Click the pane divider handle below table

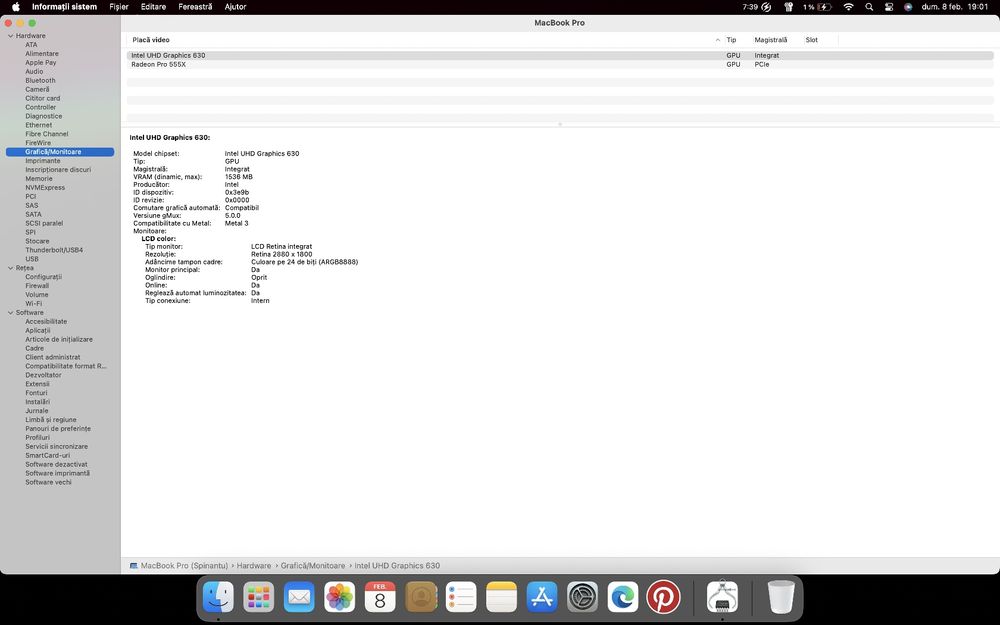pyautogui.click(x=560, y=124)
